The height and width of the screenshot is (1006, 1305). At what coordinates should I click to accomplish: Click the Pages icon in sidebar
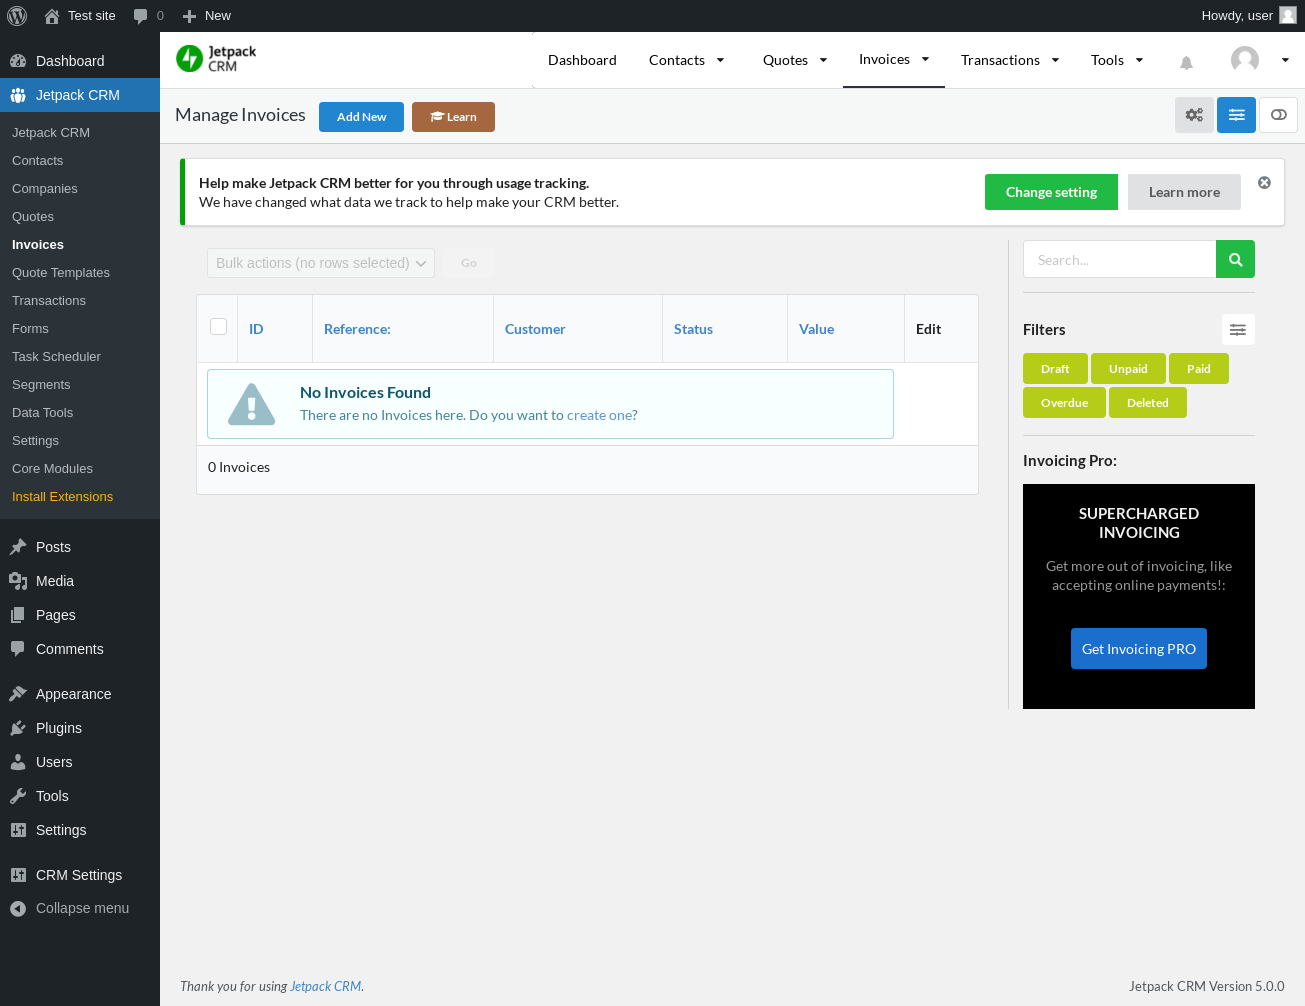click(x=18, y=615)
